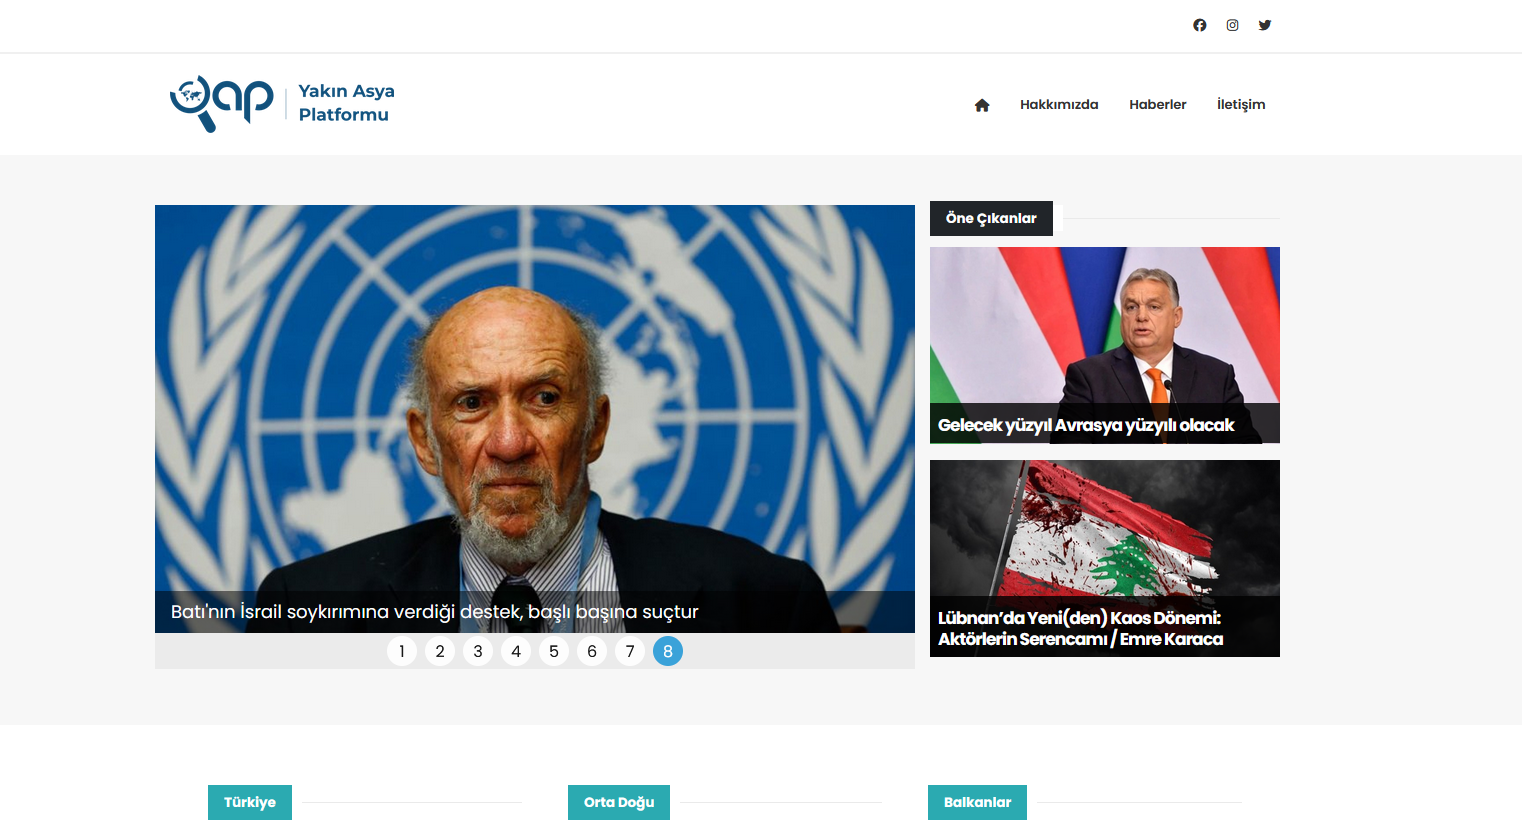Image resolution: width=1522 pixels, height=836 pixels.
Task: Open the Instagram social icon
Action: tap(1233, 25)
